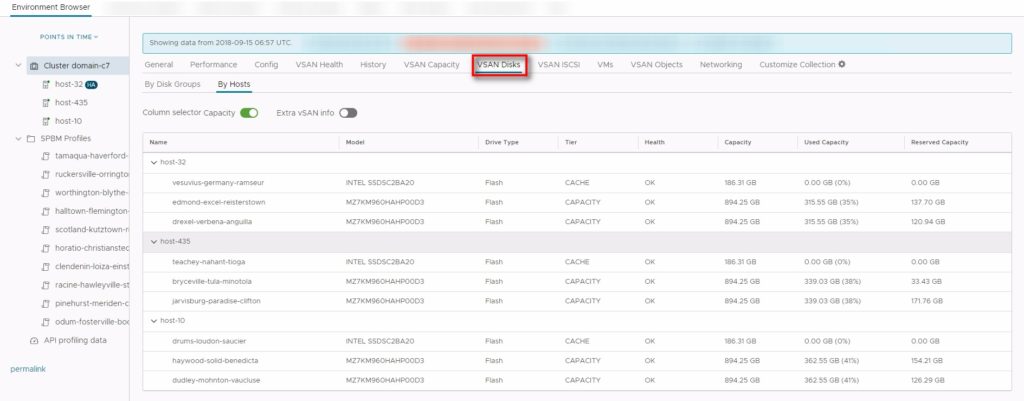The image size is (1024, 401).
Task: Open the permalink link
Action: click(27, 369)
